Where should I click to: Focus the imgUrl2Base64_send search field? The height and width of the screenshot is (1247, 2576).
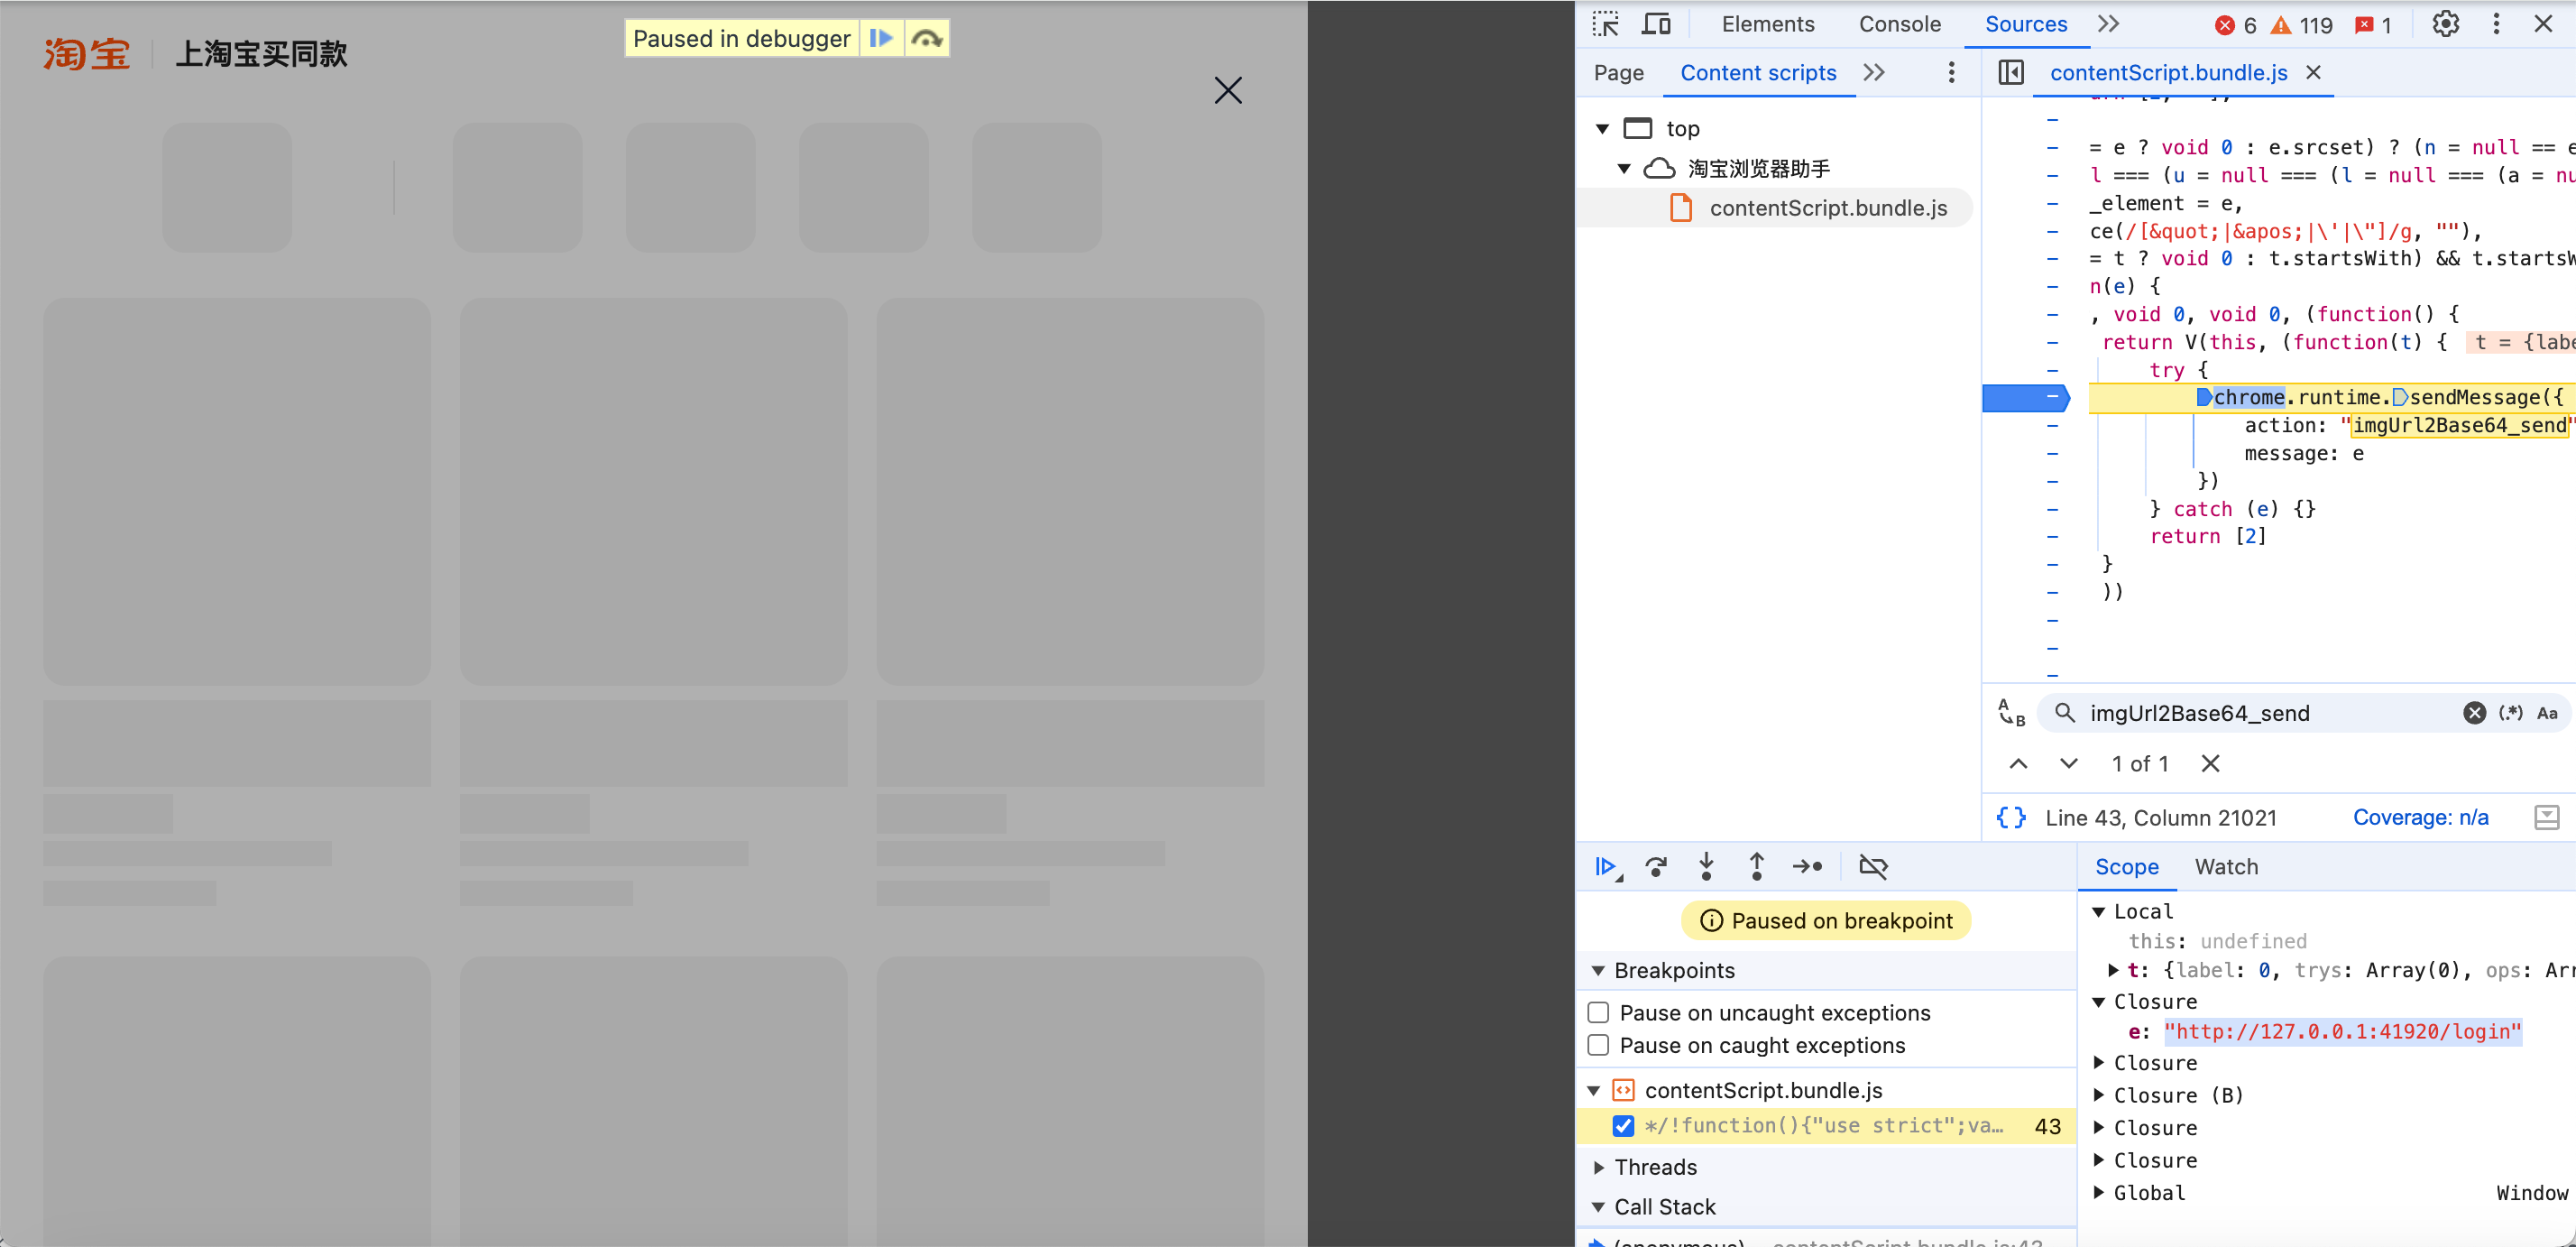pos(2270,713)
